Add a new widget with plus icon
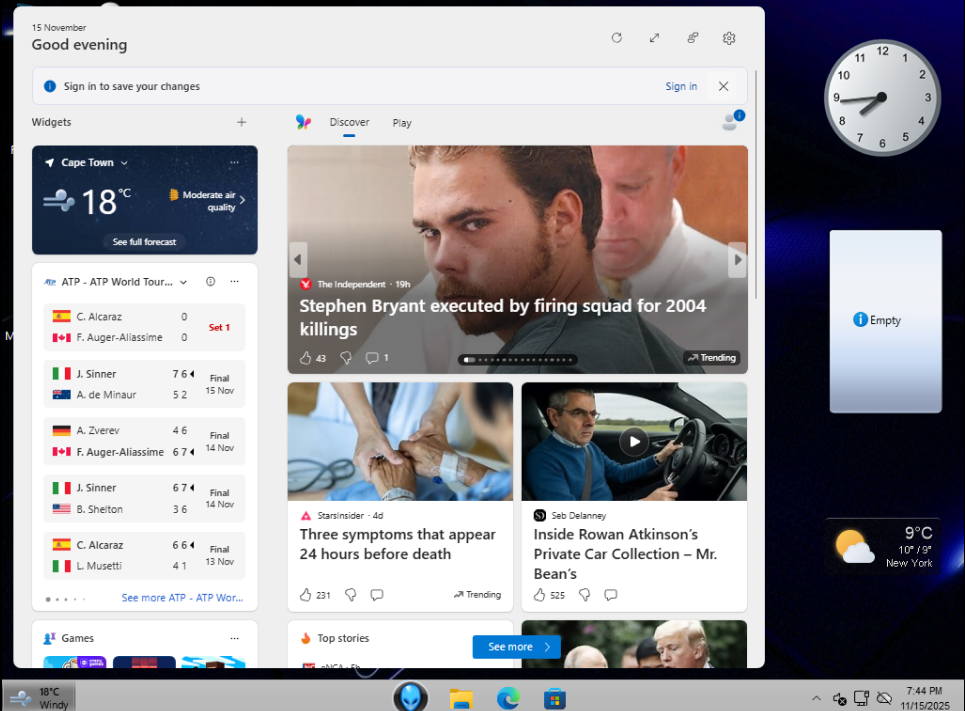The height and width of the screenshot is (711, 965). coord(241,122)
